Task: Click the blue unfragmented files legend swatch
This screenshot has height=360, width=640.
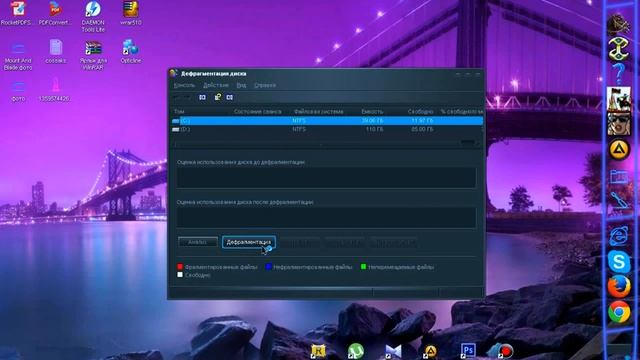Action: [x=269, y=267]
